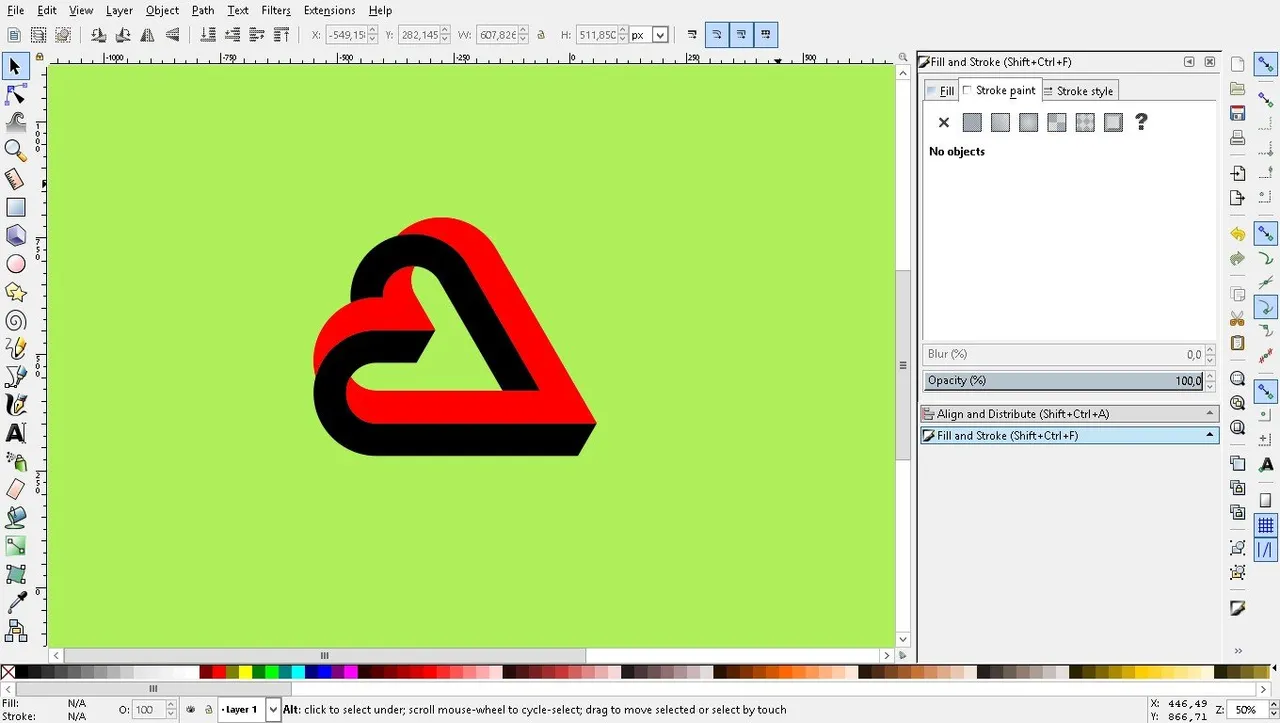The height and width of the screenshot is (723, 1280).
Task: Toggle scale stroke width with objects
Action: (692, 35)
